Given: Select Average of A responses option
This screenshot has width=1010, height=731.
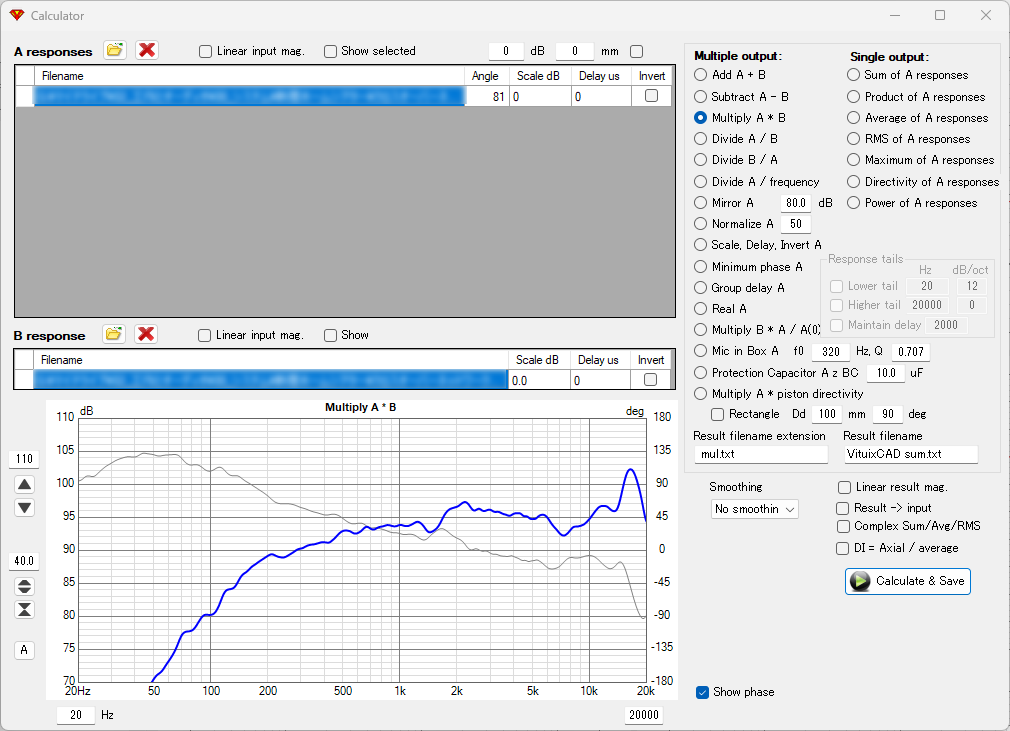Looking at the screenshot, I should click(x=853, y=118).
